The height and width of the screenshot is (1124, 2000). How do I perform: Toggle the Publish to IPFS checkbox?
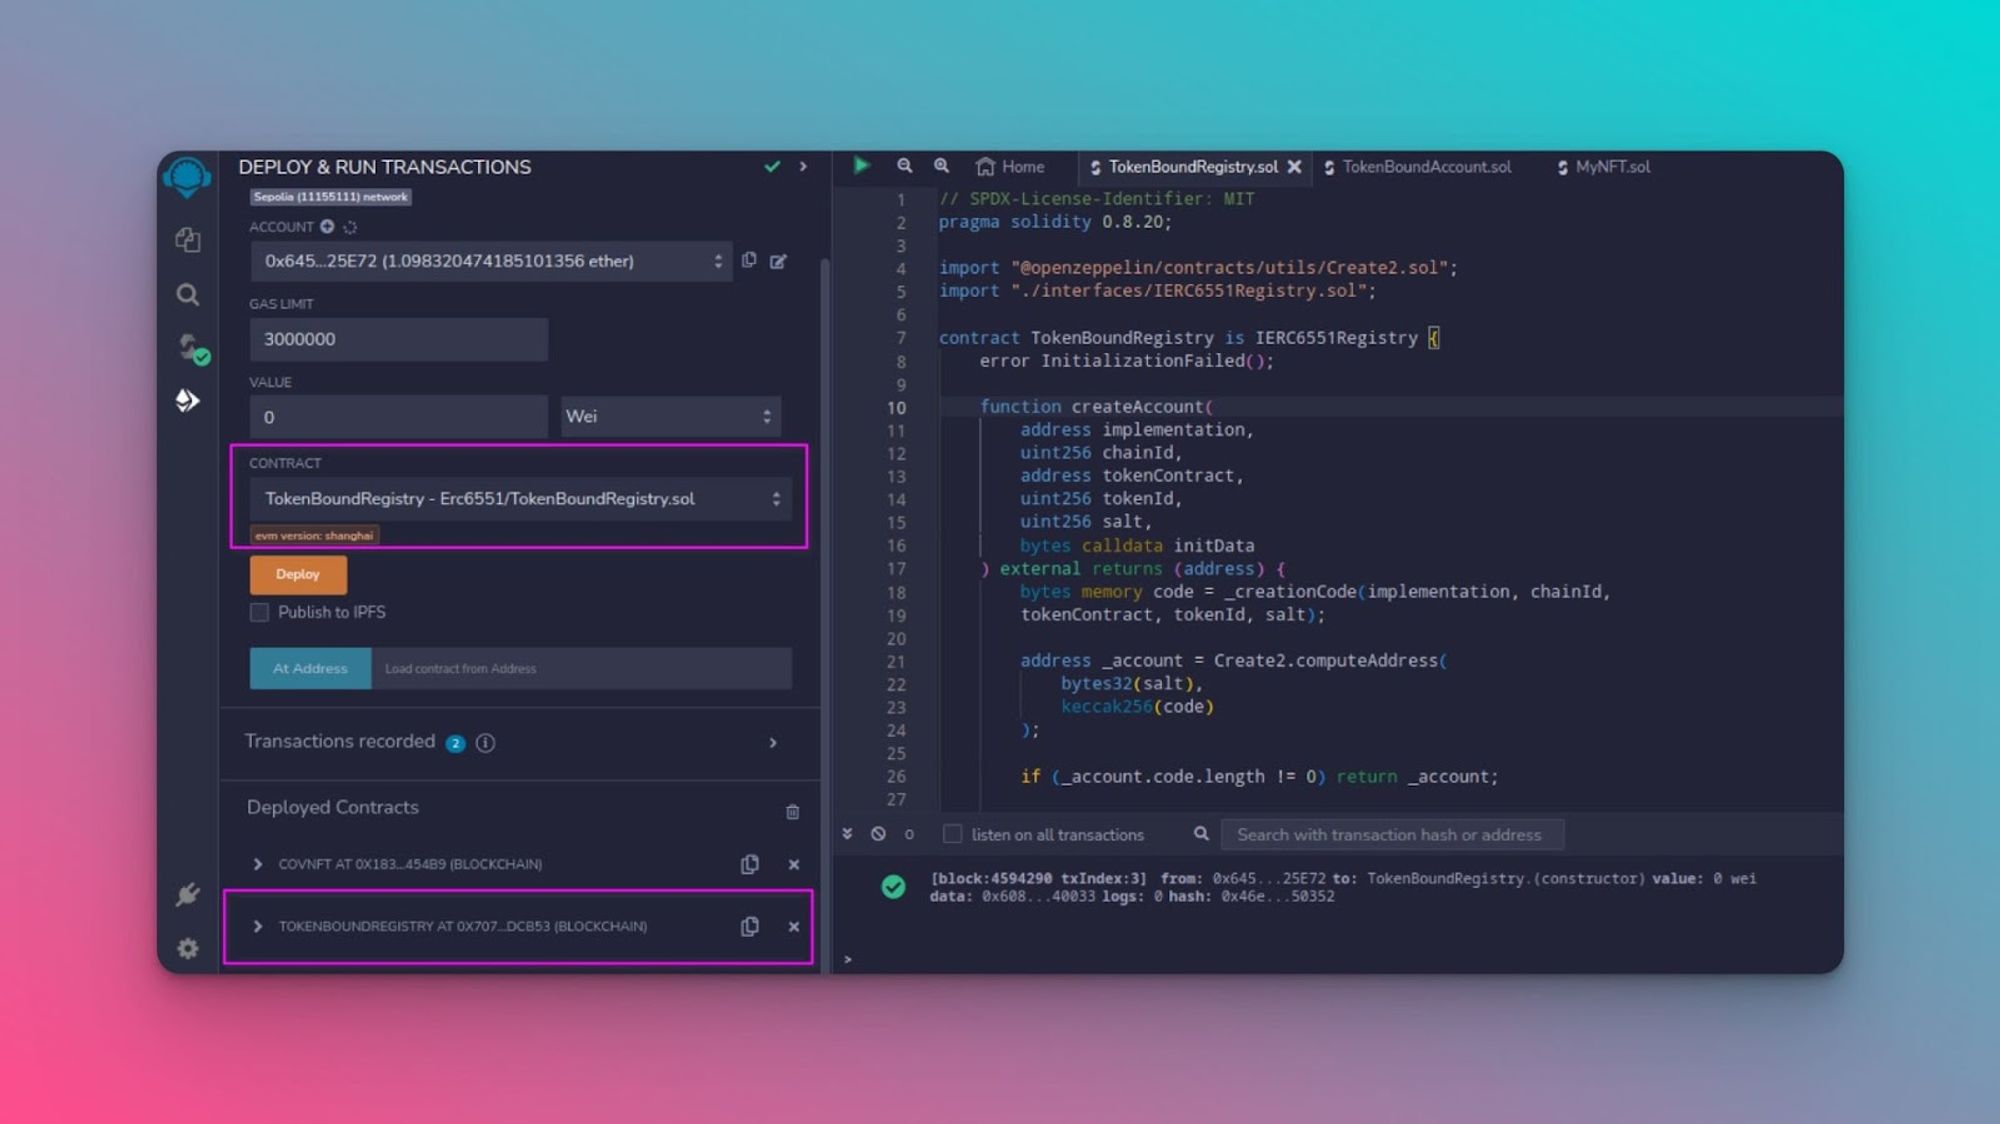coord(259,612)
